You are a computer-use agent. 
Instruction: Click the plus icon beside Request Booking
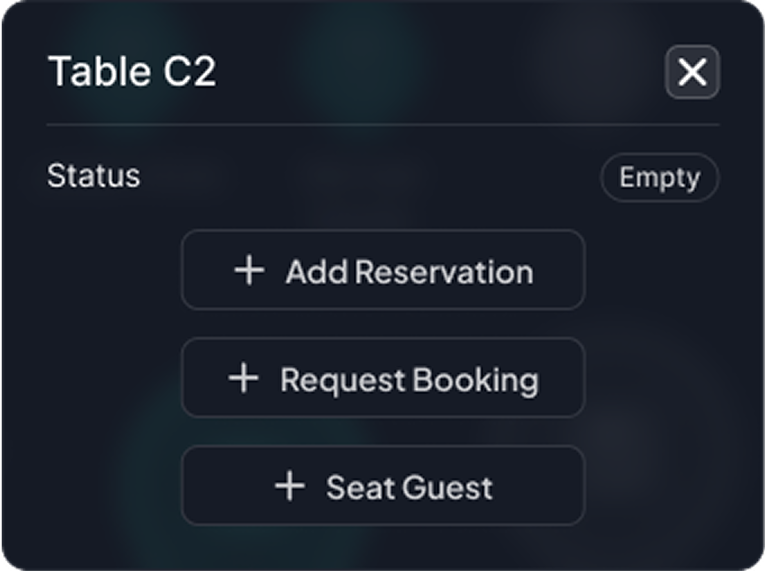point(243,378)
